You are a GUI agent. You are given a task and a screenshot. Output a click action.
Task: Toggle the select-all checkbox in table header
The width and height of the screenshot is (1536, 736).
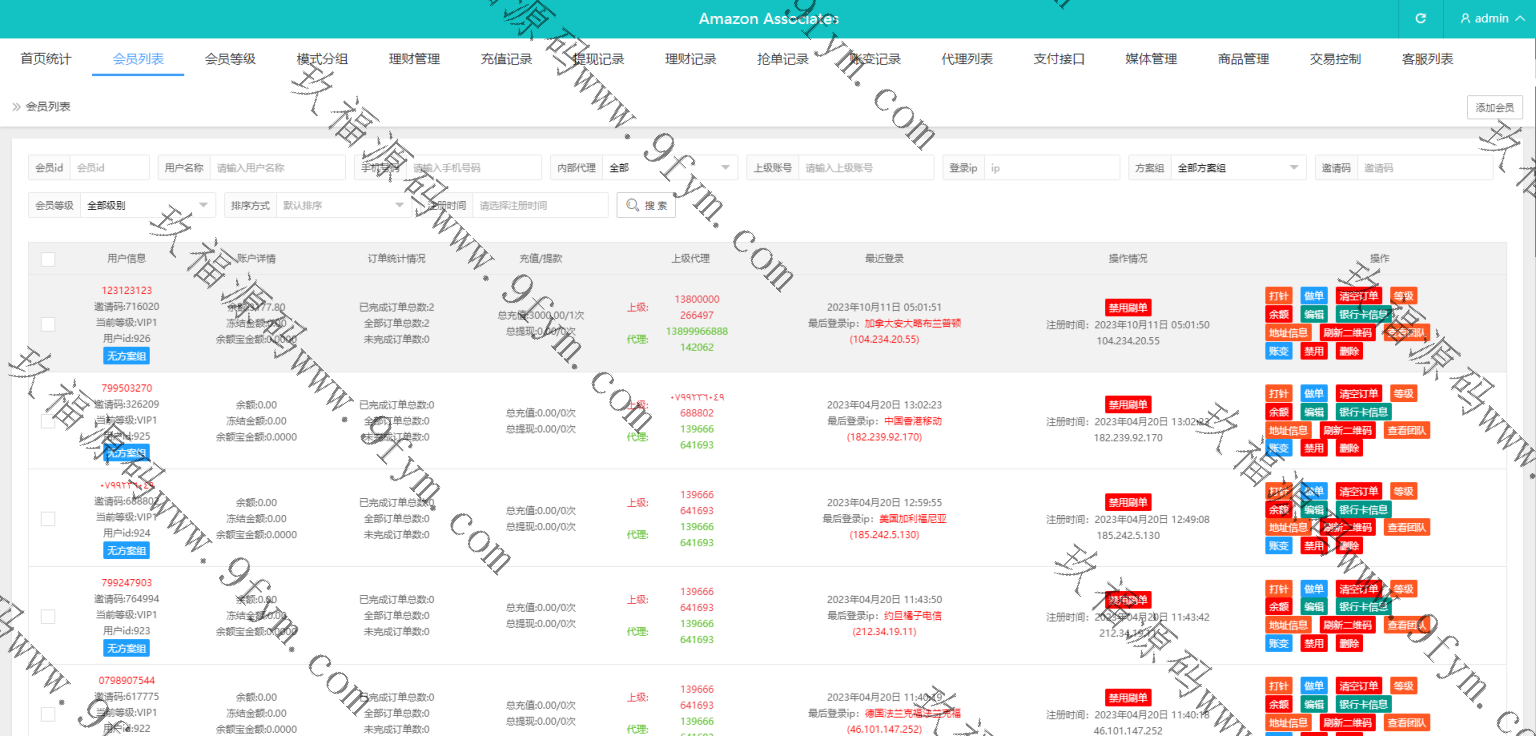pyautogui.click(x=48, y=260)
